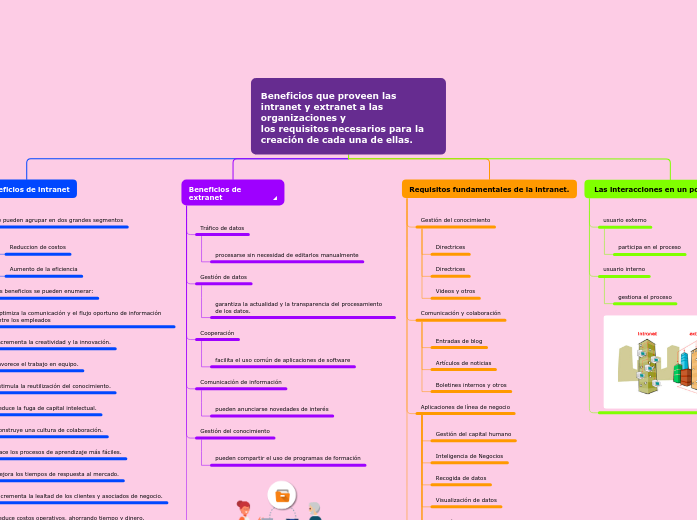
Task: Select the 'Beneficios de extranet' node
Action: tap(232, 193)
